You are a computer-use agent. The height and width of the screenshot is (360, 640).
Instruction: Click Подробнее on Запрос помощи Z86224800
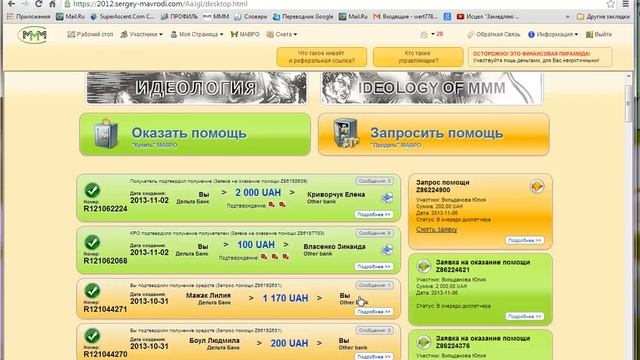[524, 240]
